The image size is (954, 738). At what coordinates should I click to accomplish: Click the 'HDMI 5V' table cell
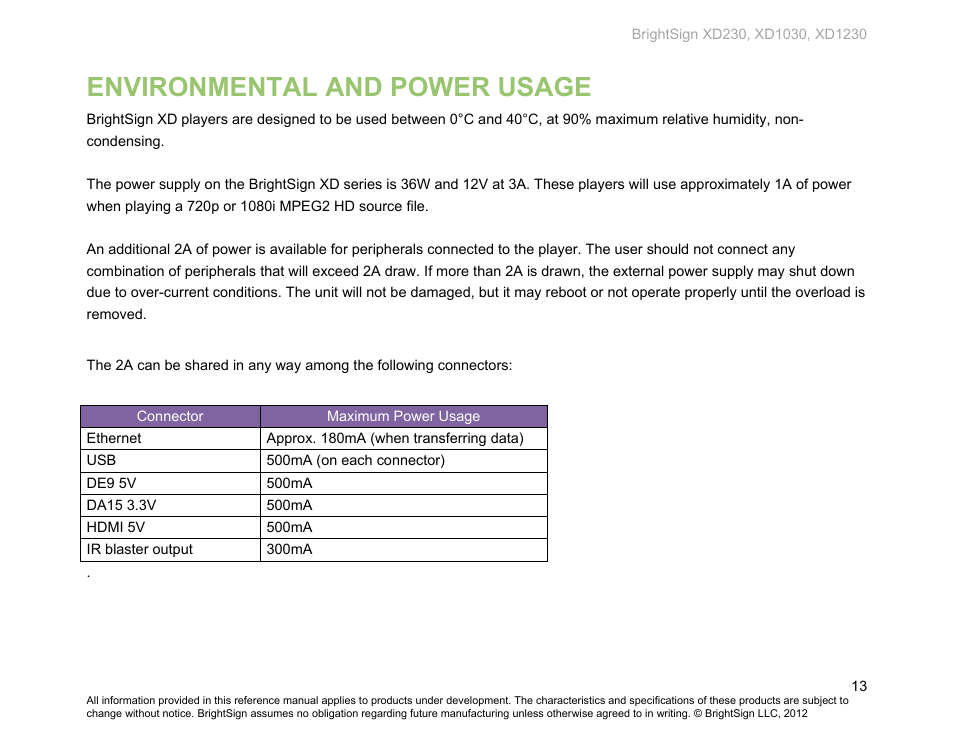170,527
